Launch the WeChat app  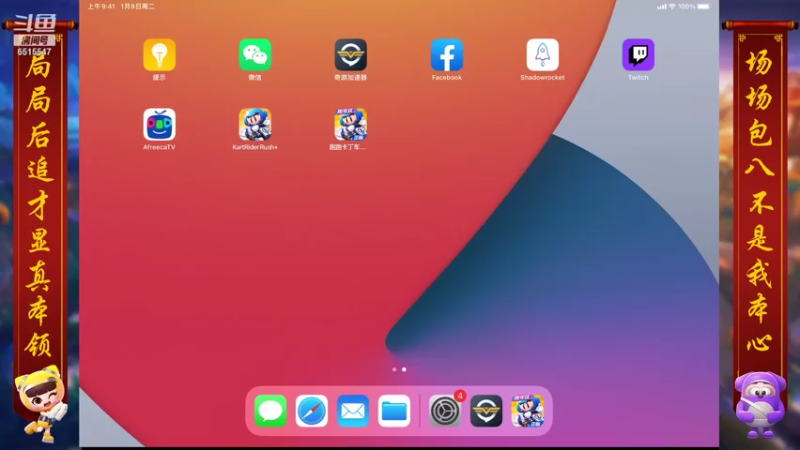255,55
